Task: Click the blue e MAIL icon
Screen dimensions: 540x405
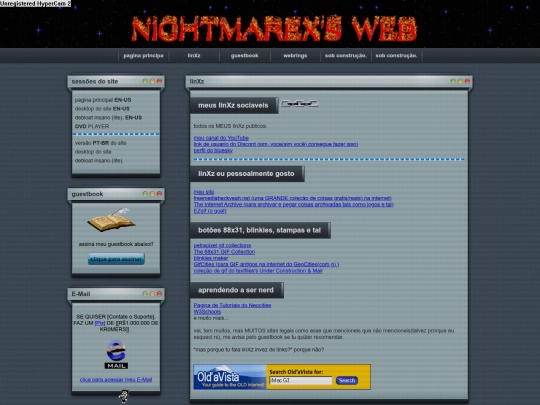Action: [x=116, y=354]
